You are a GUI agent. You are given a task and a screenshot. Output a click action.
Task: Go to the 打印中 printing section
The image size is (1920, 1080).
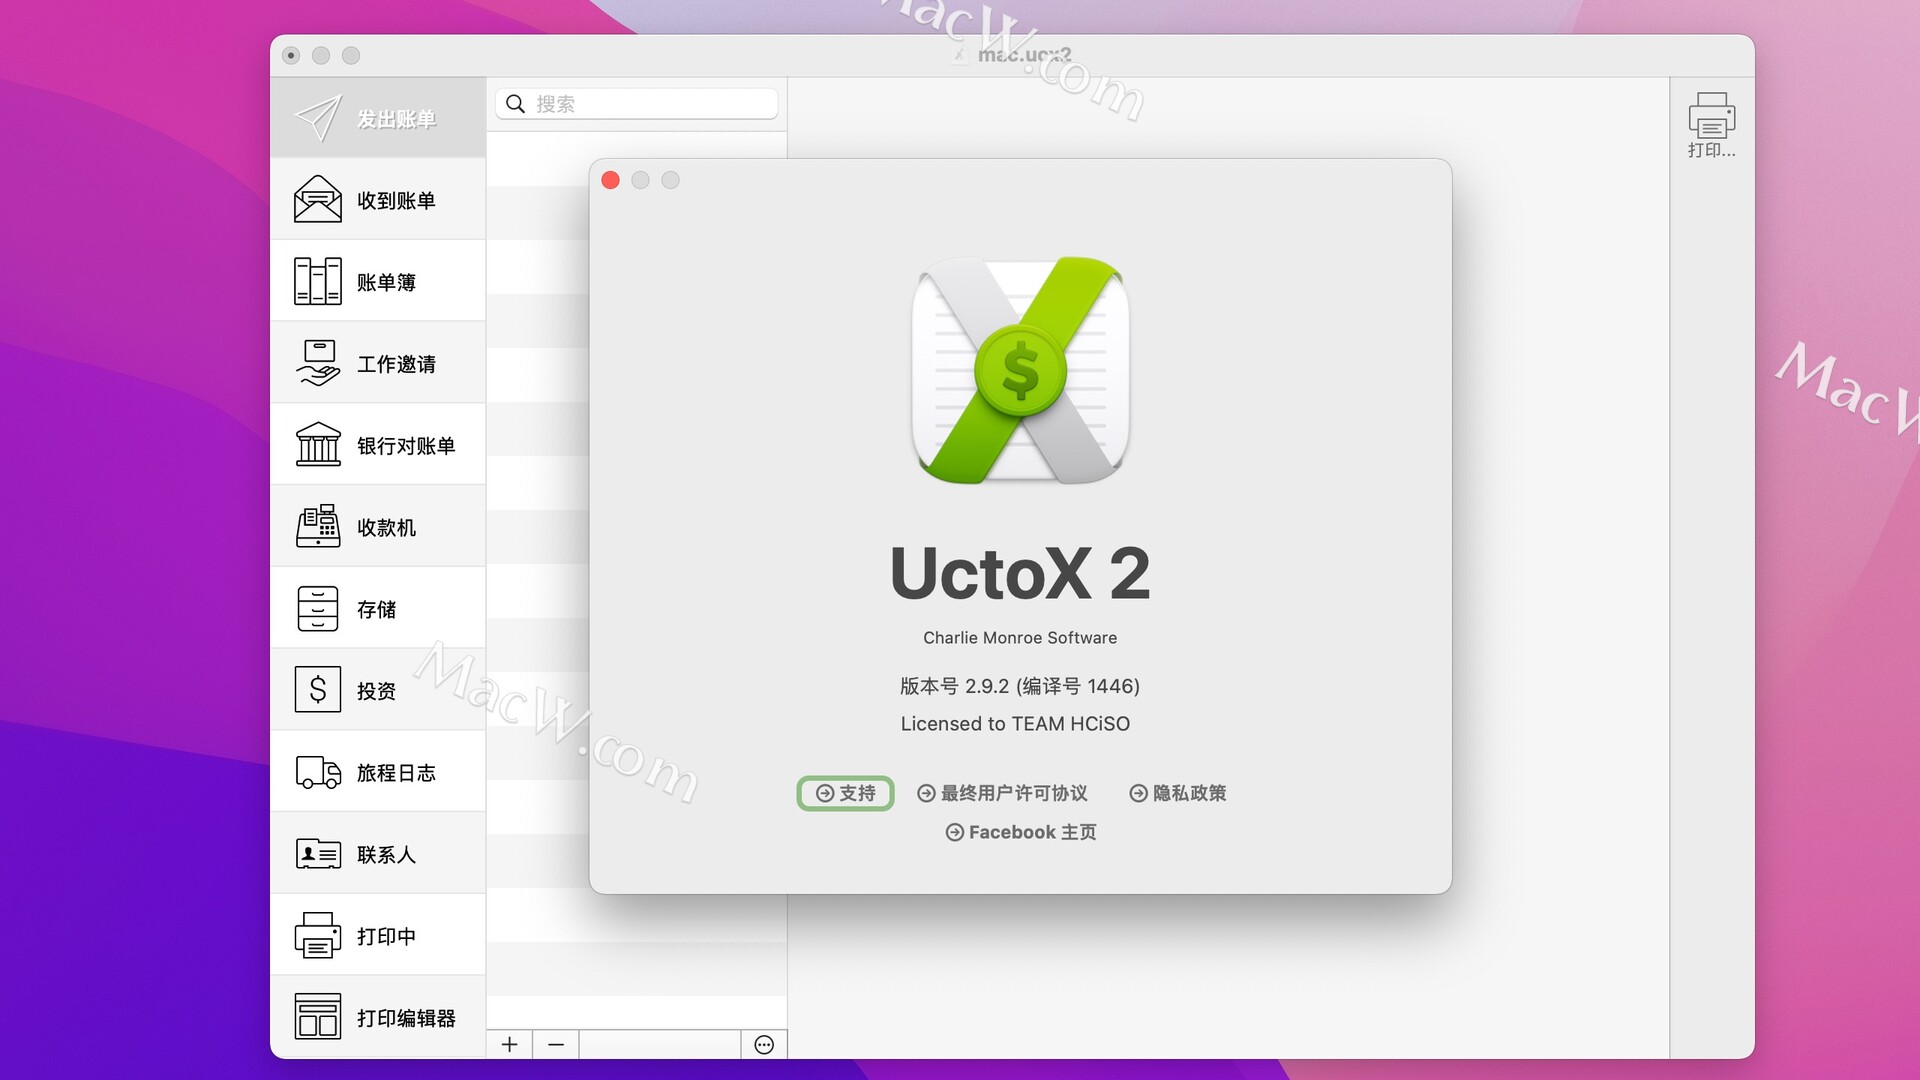[x=377, y=936]
